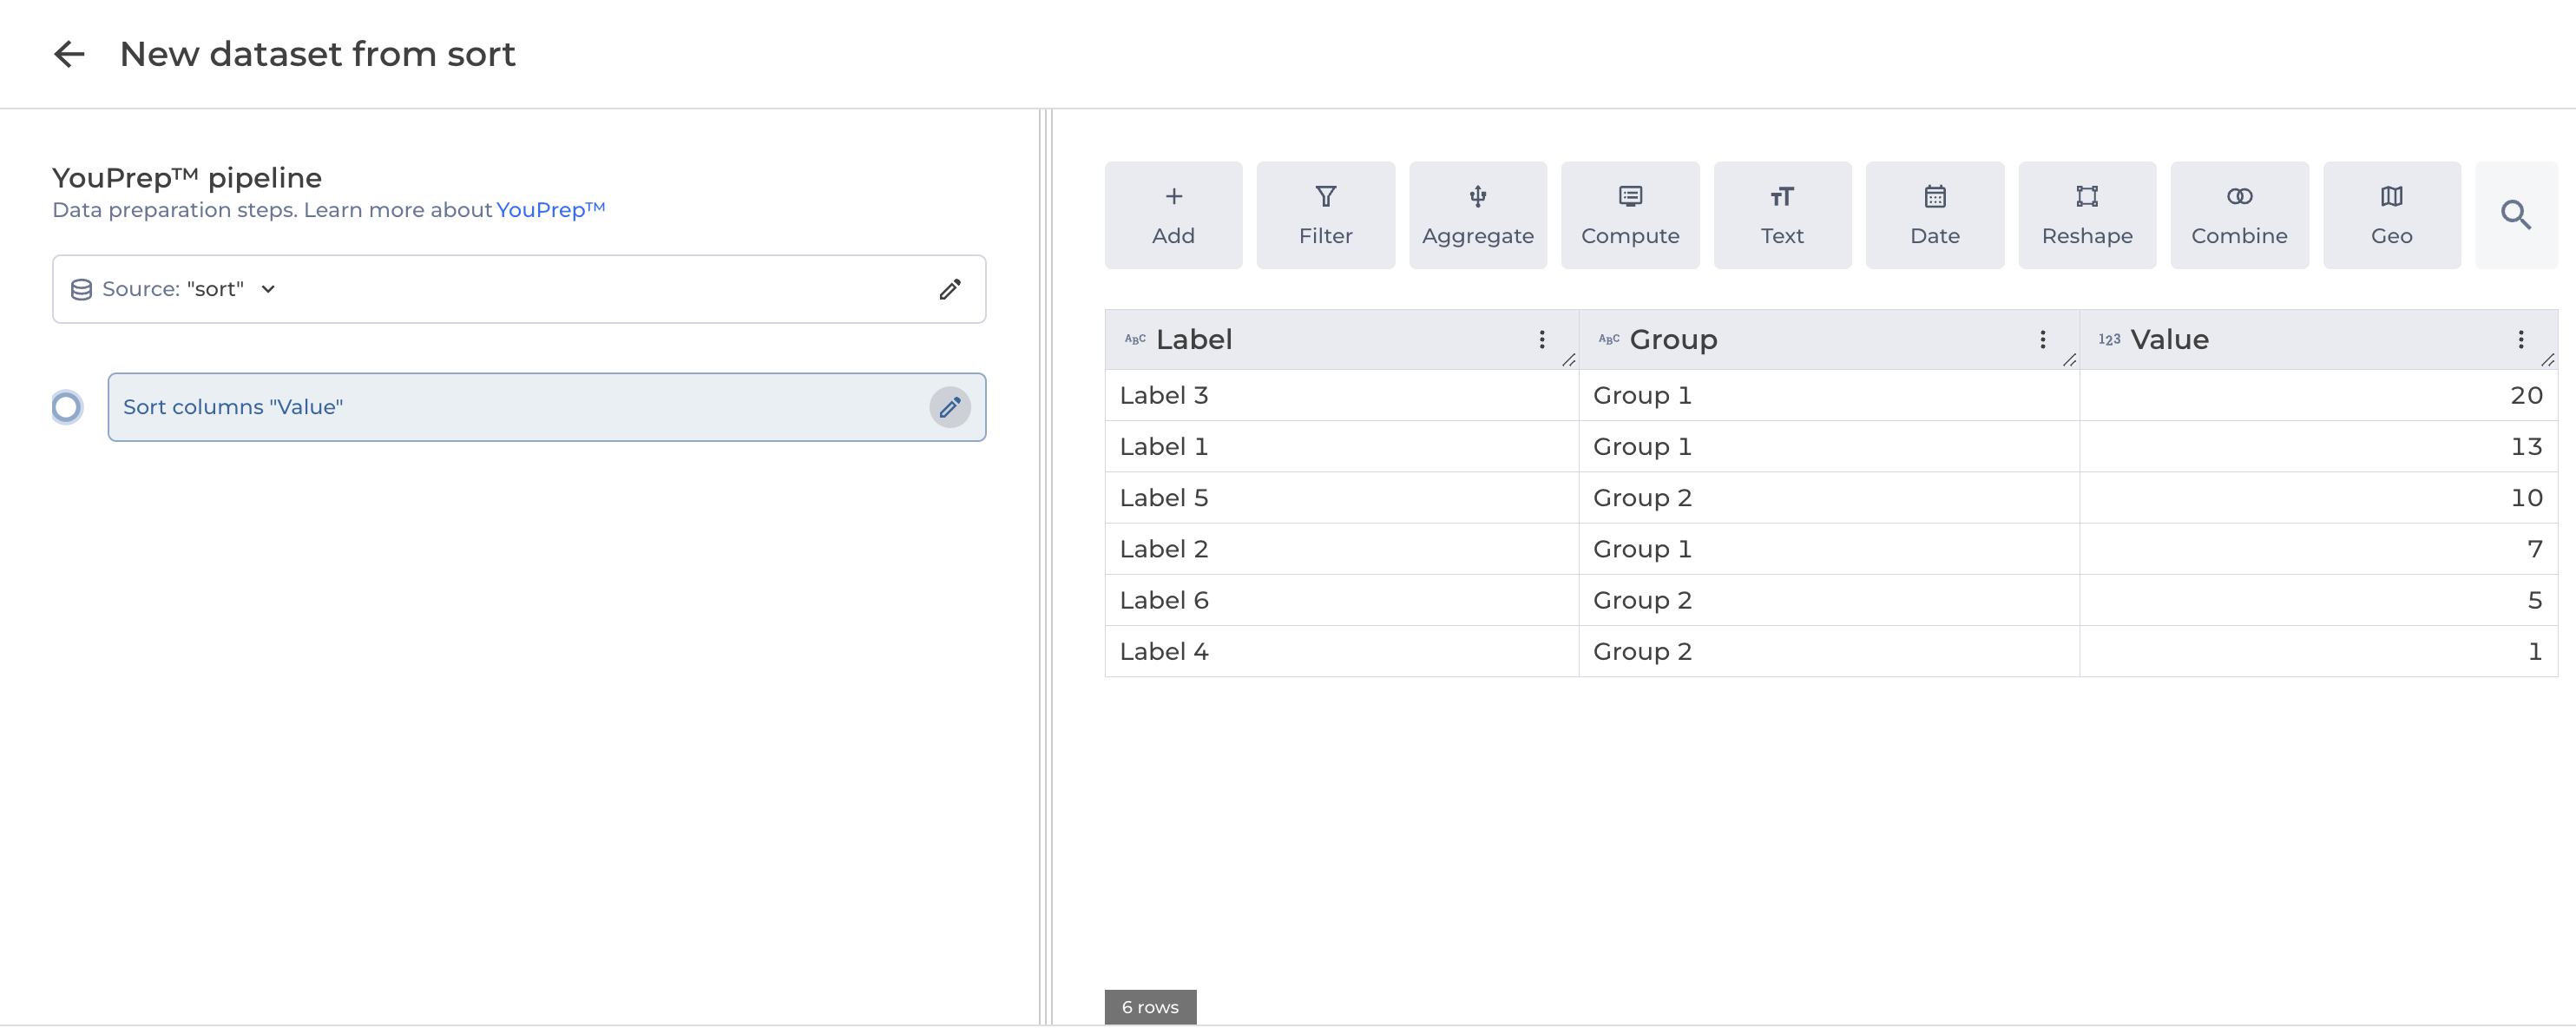This screenshot has height=1028, width=2576.
Task: Edit the source dataset with pencil
Action: coord(949,289)
